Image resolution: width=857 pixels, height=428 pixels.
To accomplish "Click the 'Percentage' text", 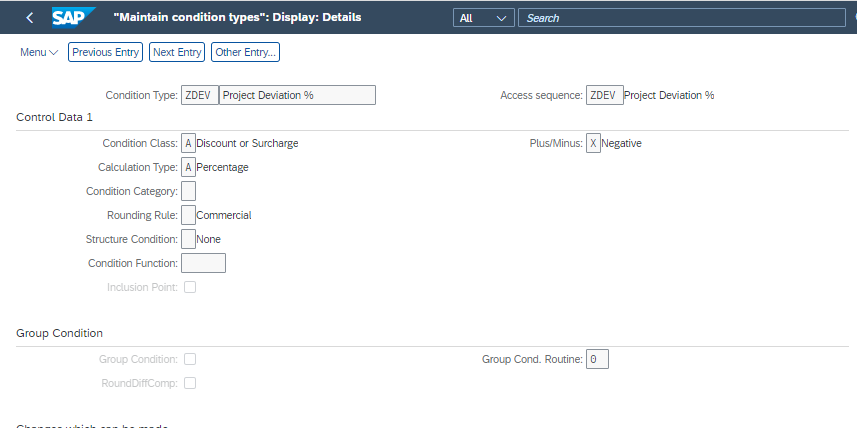I will (x=222, y=167).
